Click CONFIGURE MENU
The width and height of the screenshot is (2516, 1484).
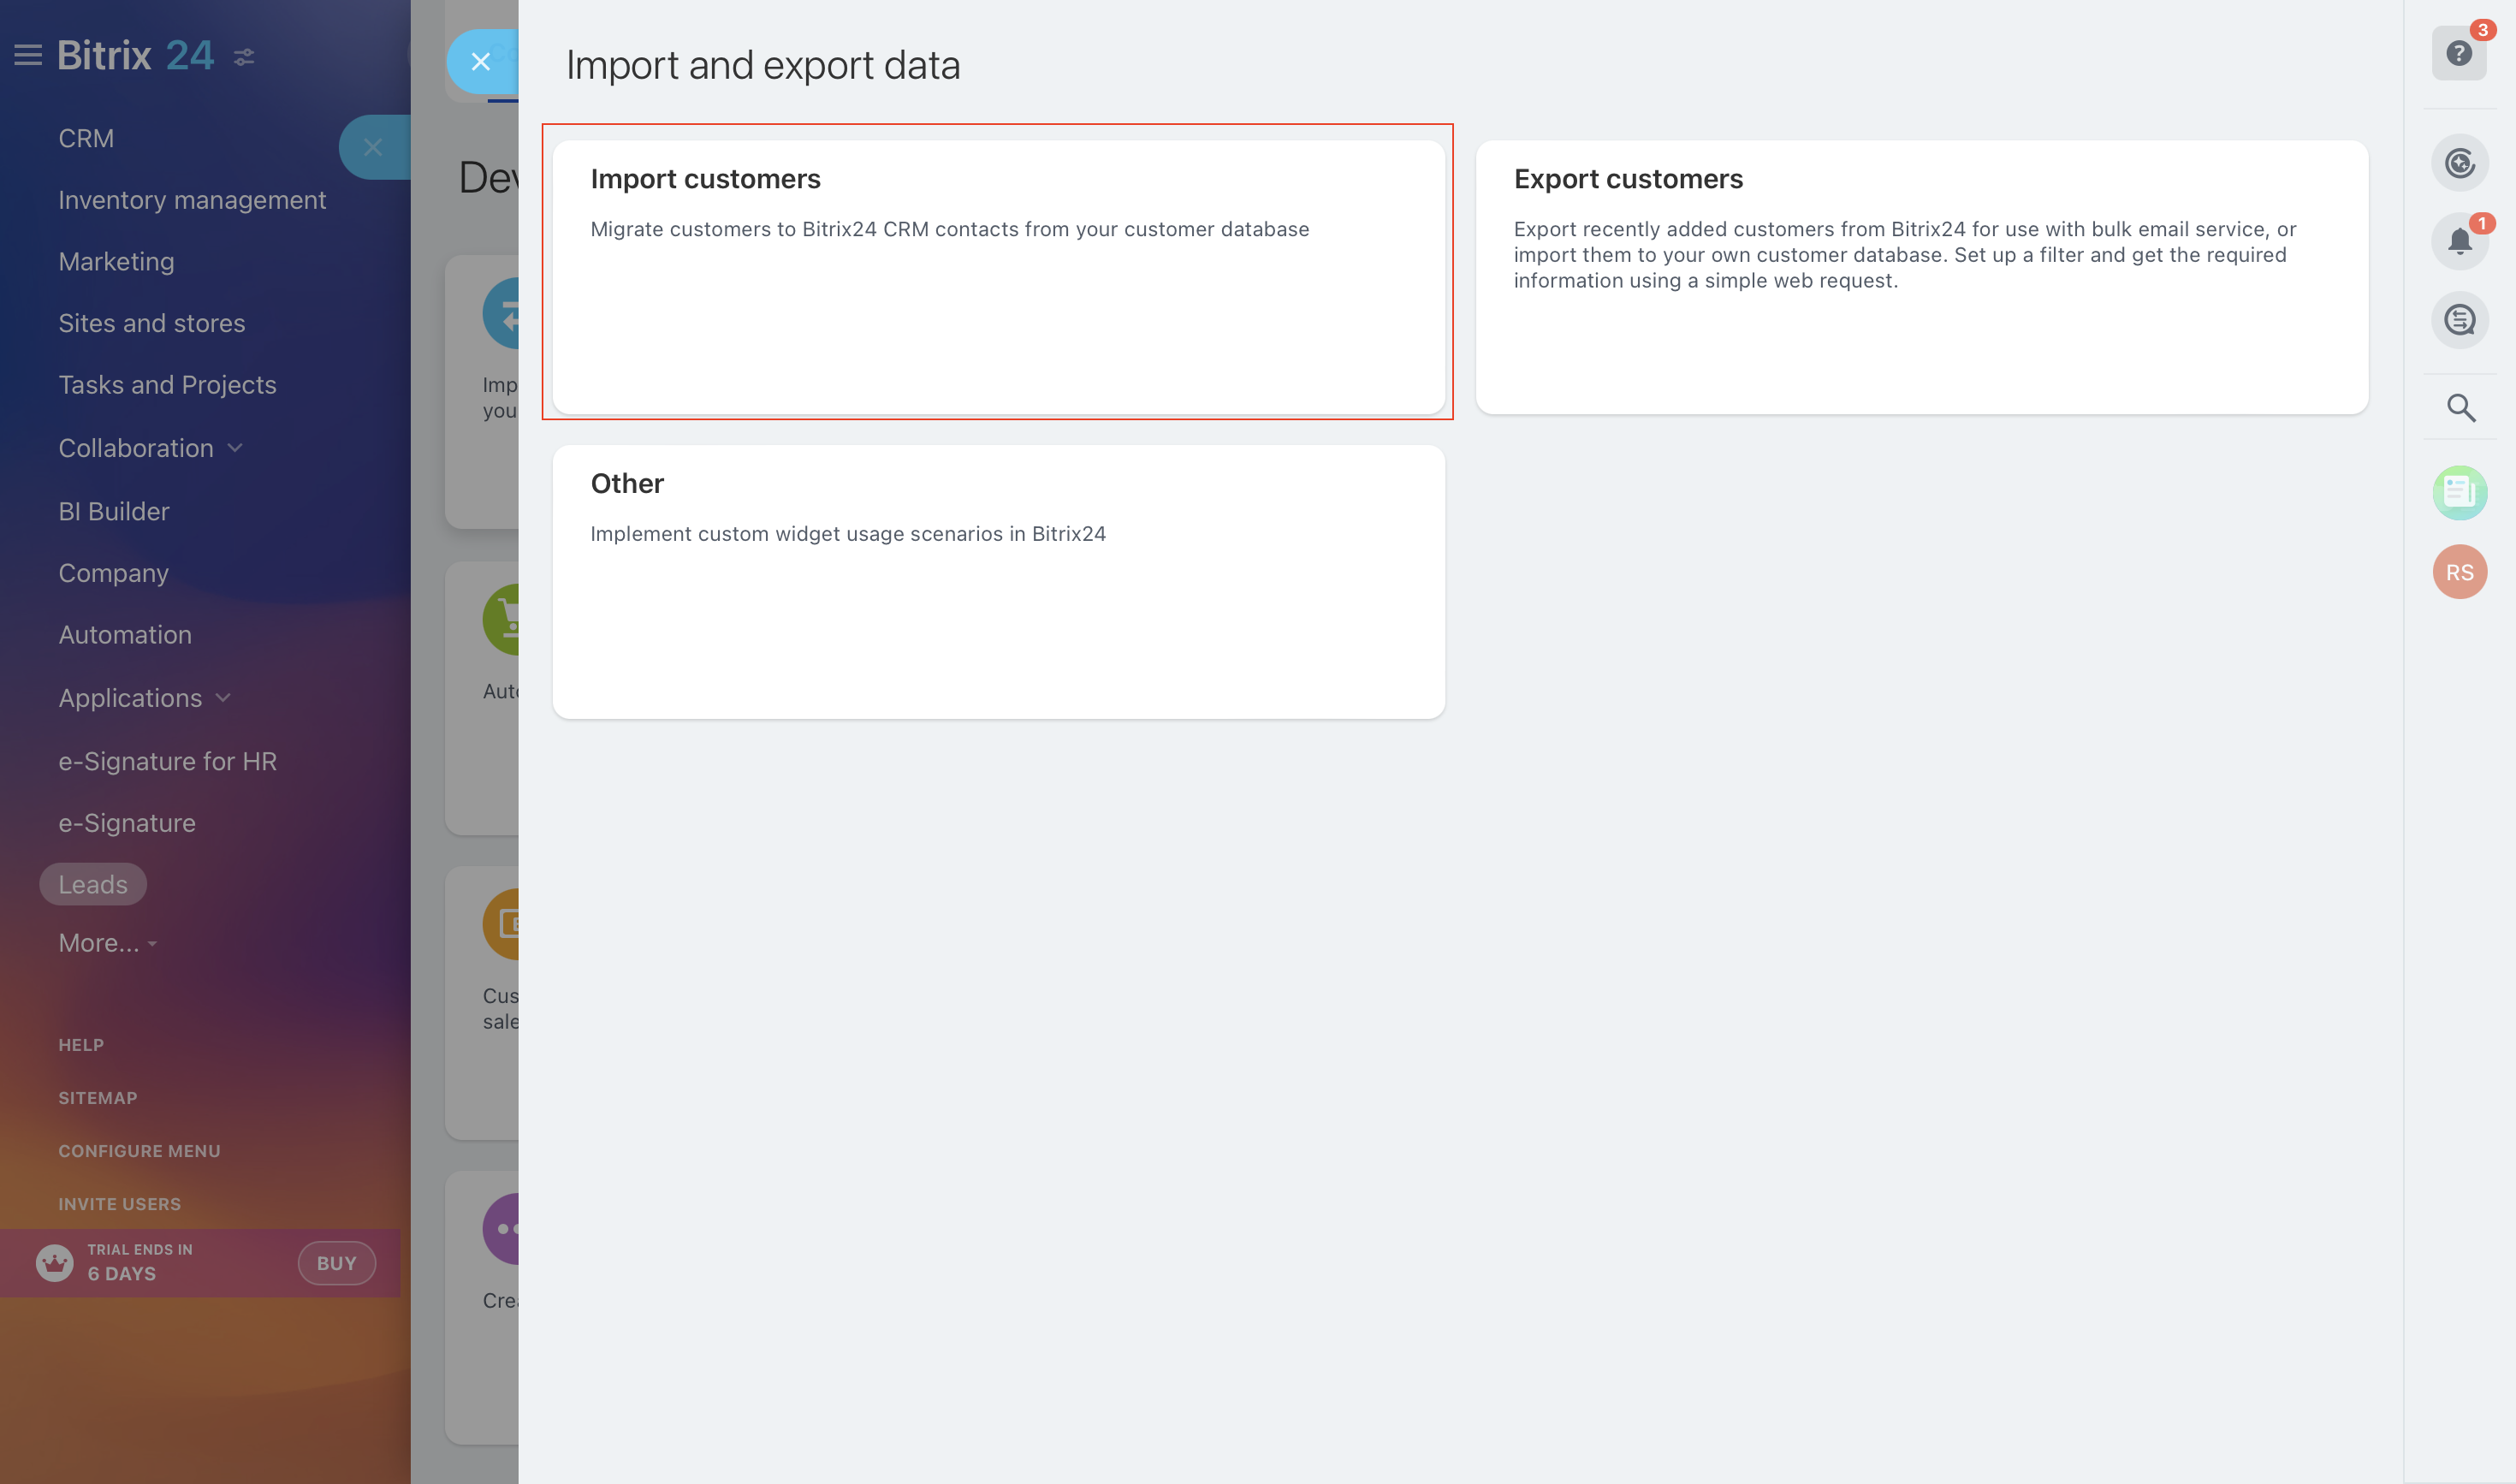tap(139, 1151)
